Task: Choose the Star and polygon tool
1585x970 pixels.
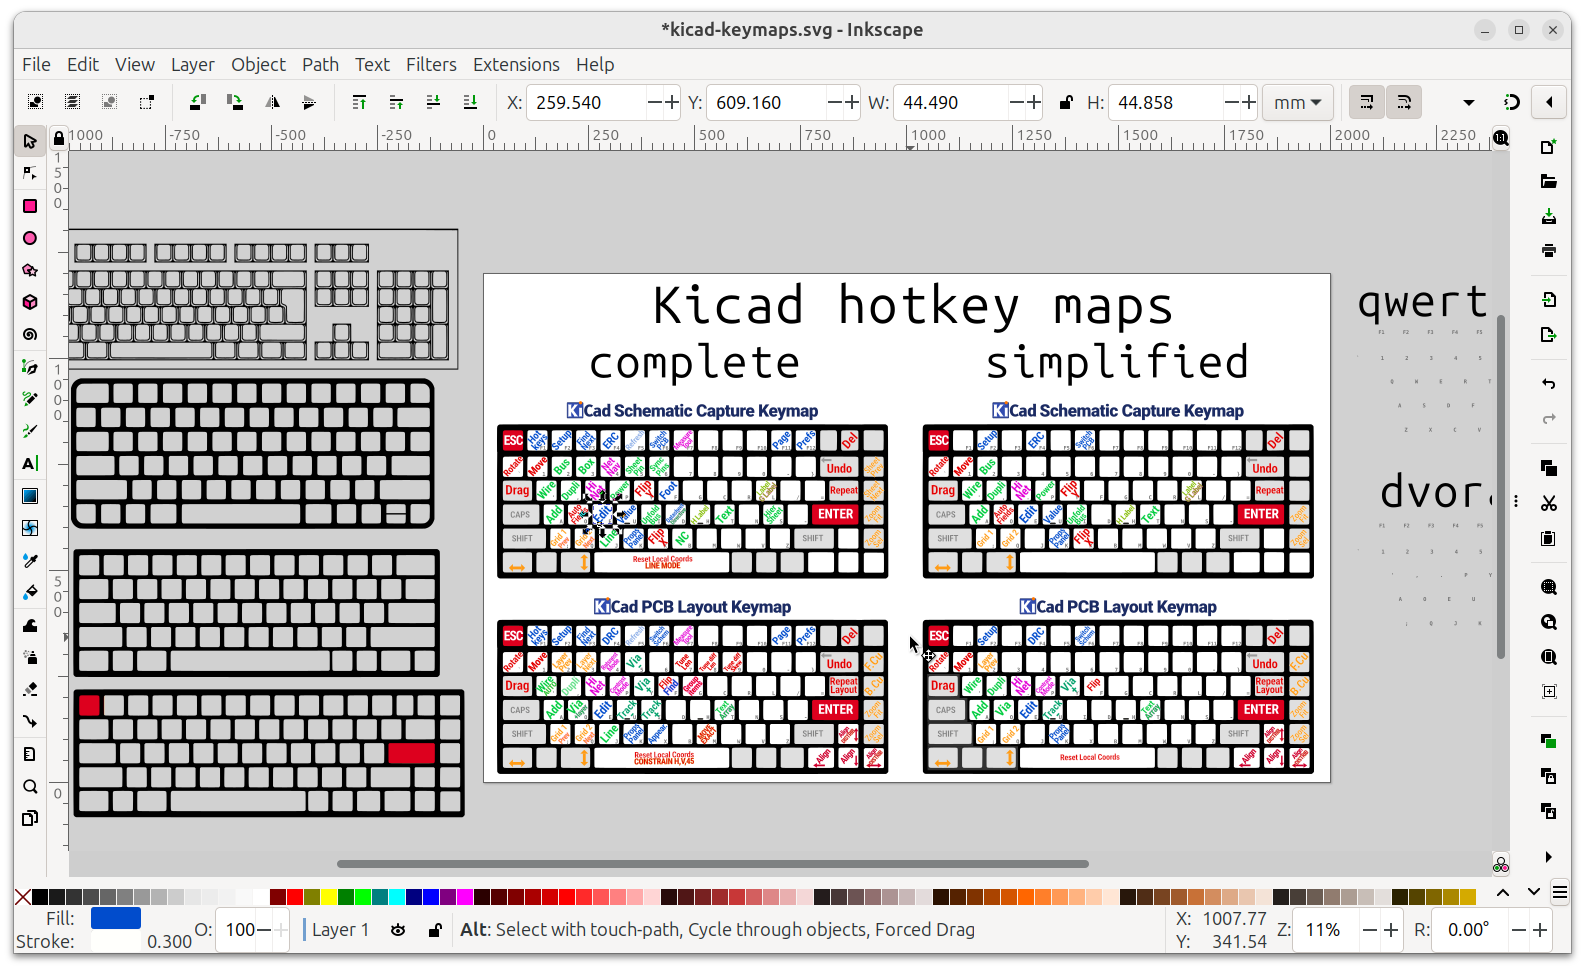Action: point(30,270)
